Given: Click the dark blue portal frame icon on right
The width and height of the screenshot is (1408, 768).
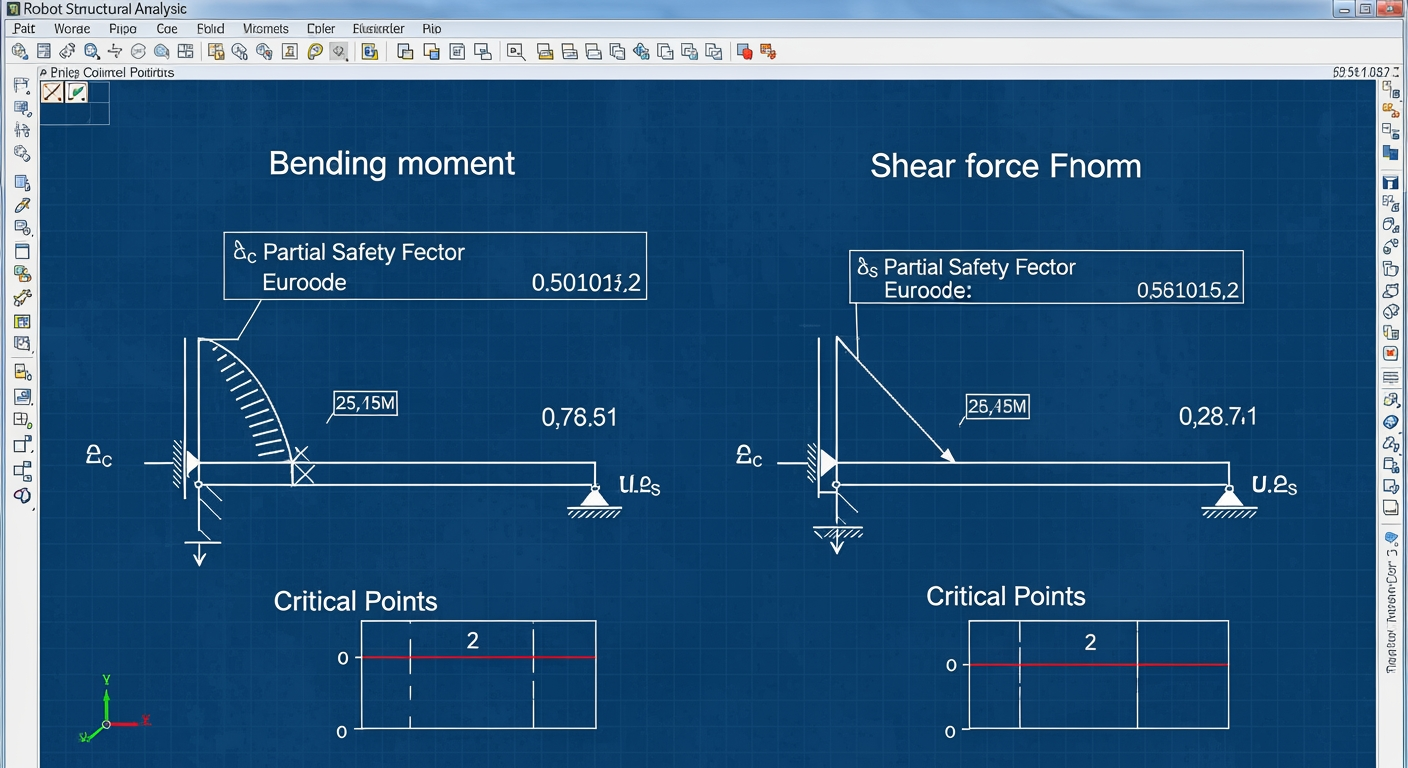Looking at the screenshot, I should (1390, 182).
